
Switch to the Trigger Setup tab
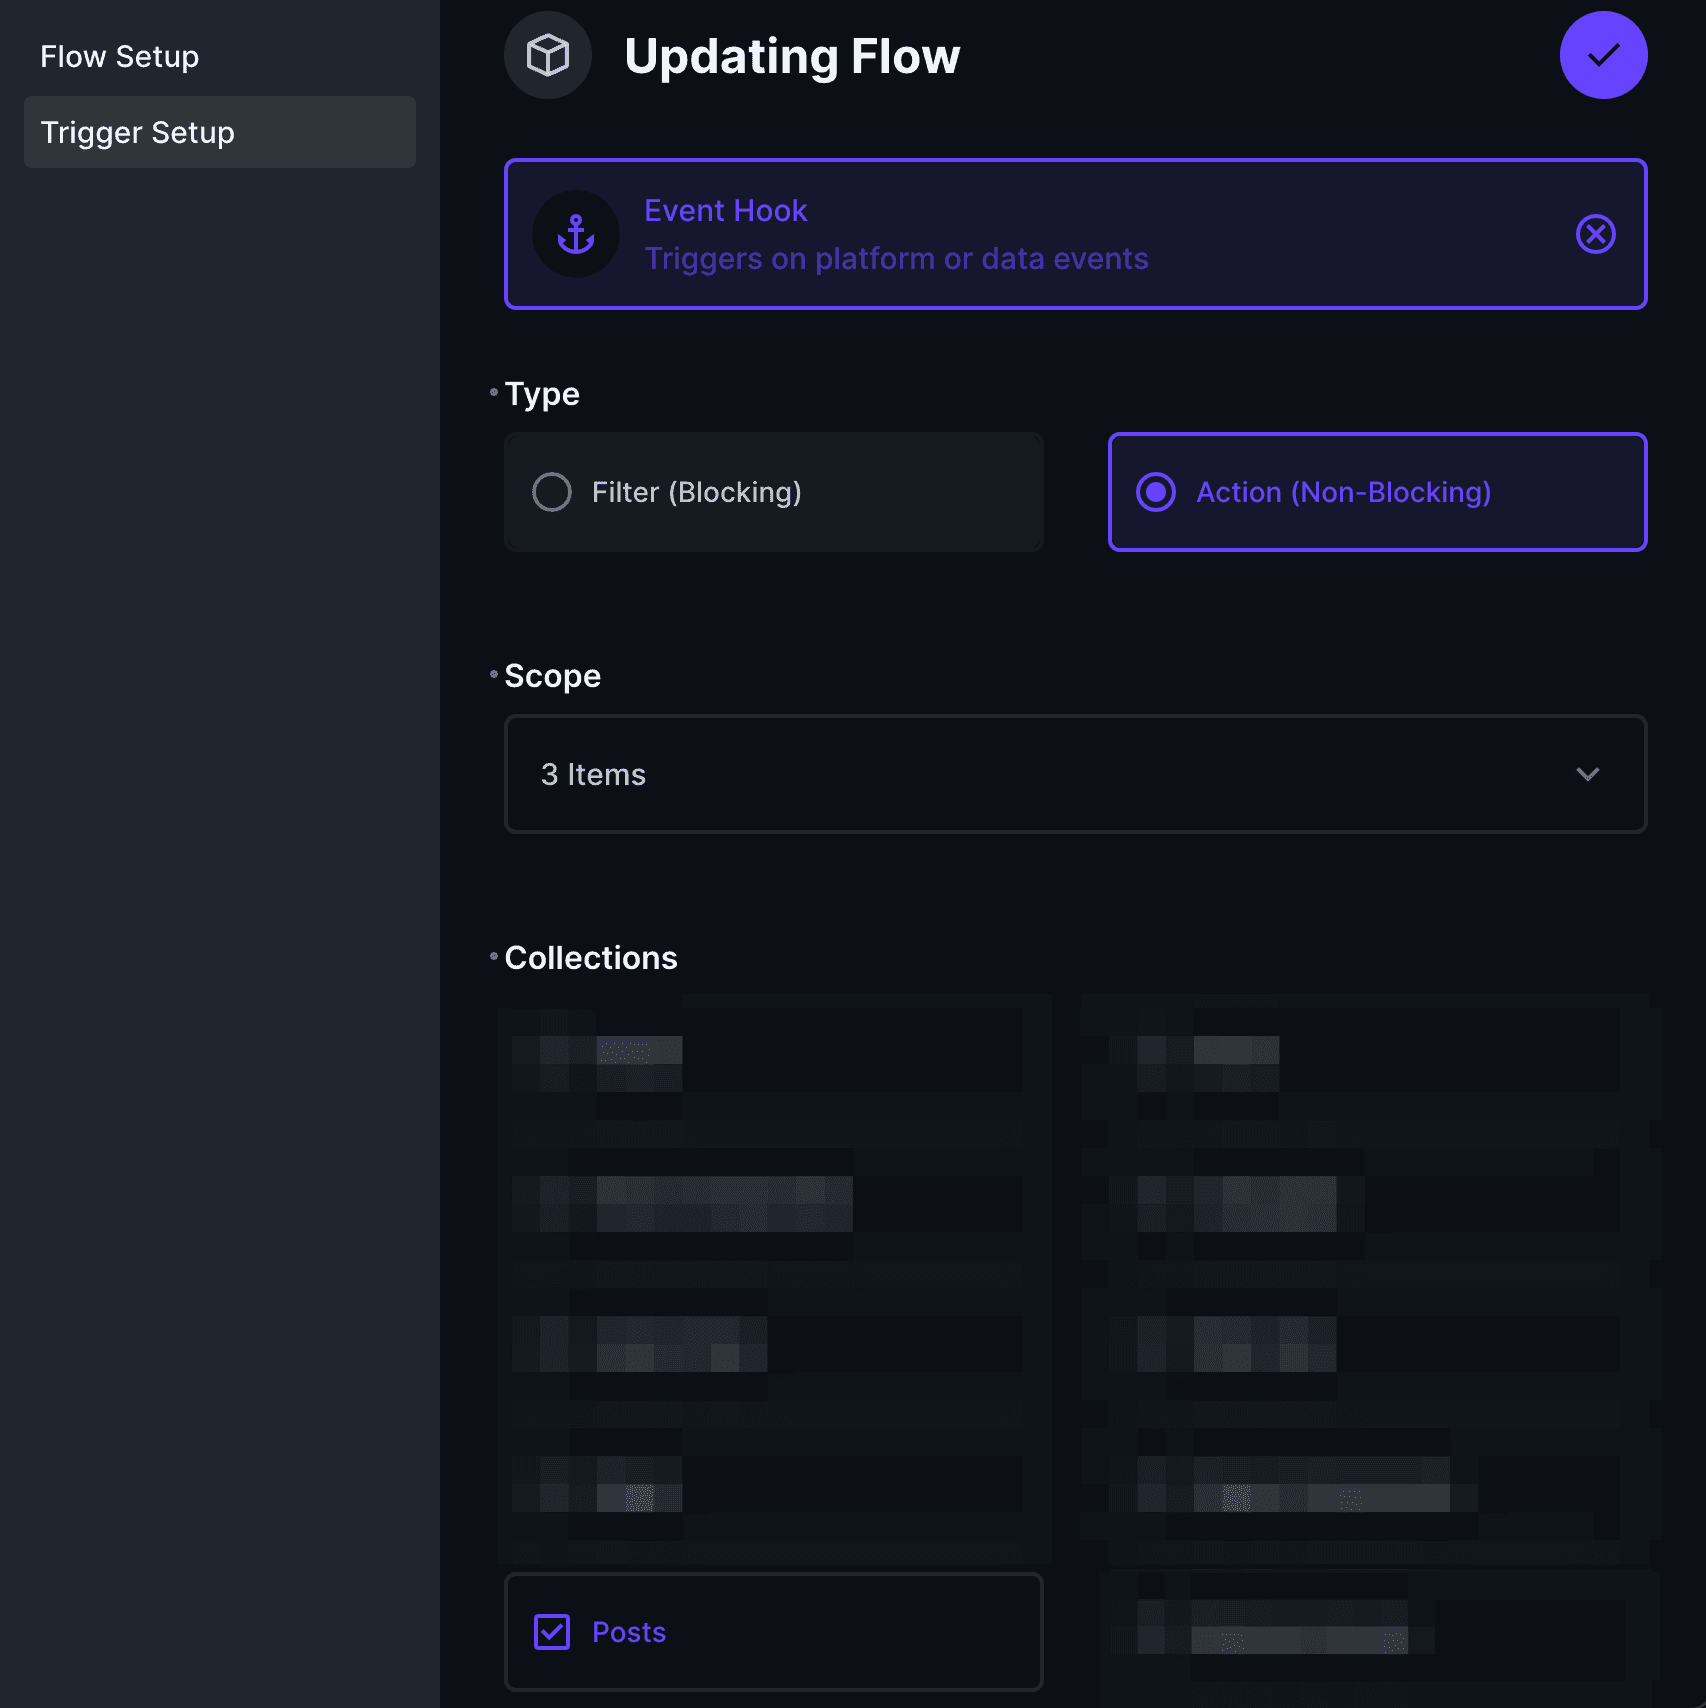coord(137,131)
